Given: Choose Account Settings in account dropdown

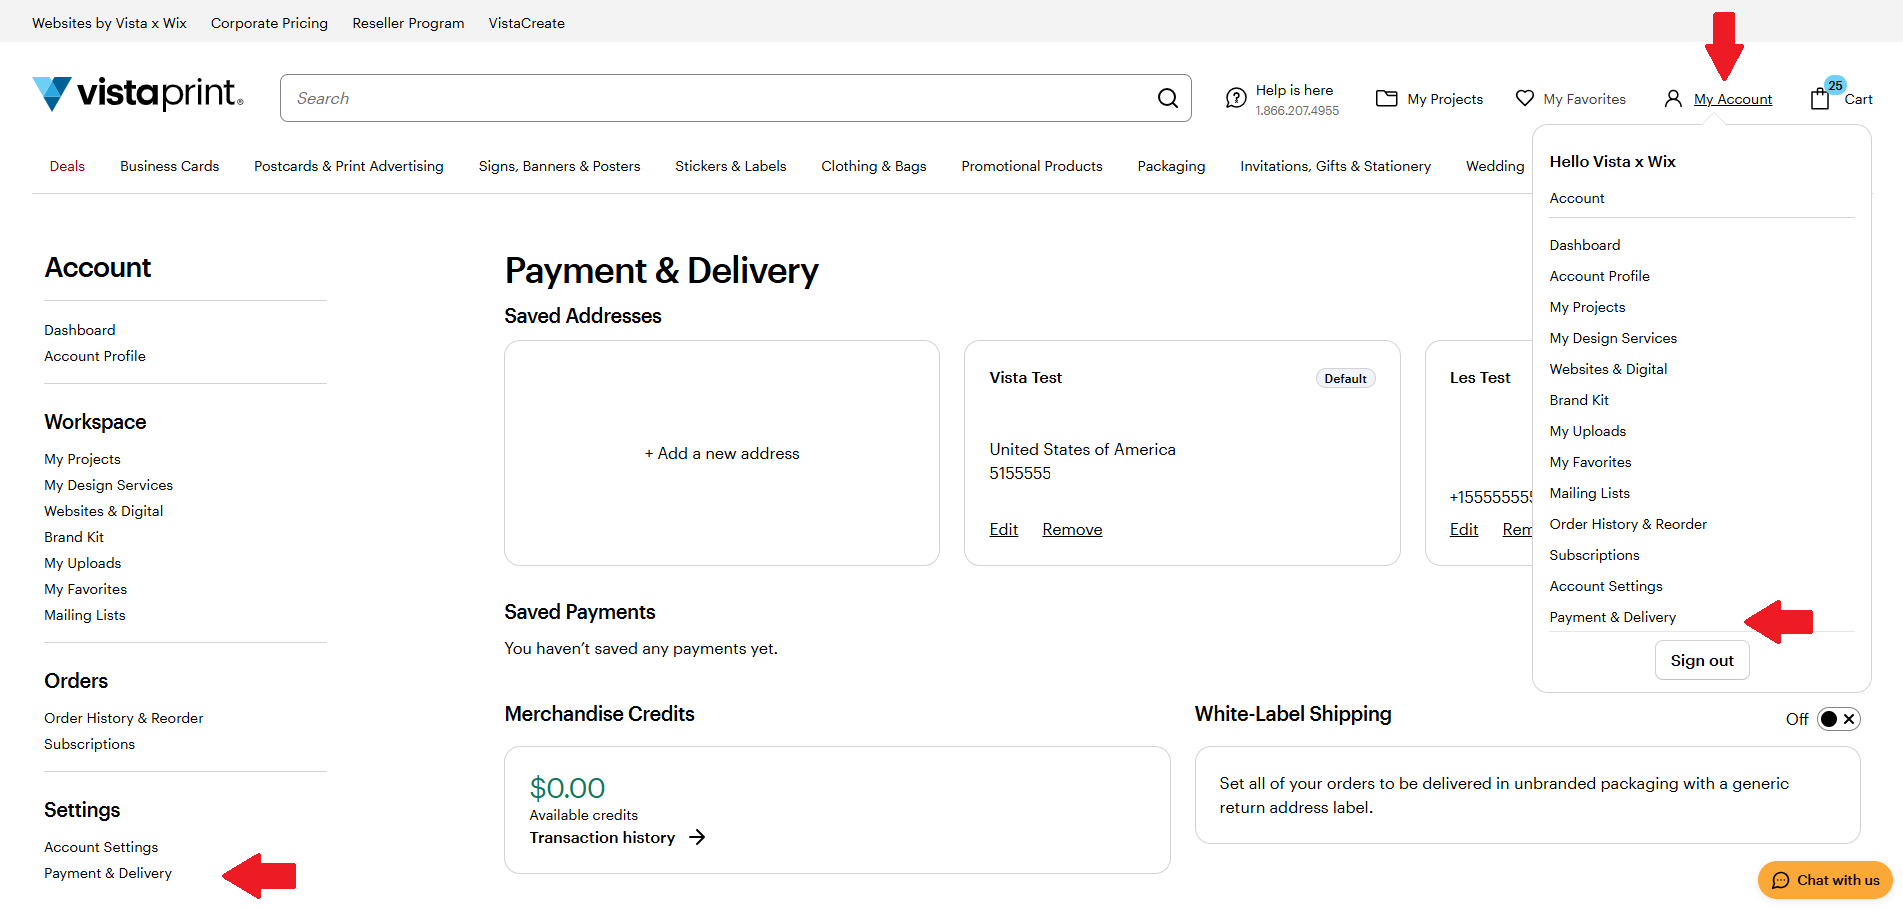Looking at the screenshot, I should [x=1606, y=586].
